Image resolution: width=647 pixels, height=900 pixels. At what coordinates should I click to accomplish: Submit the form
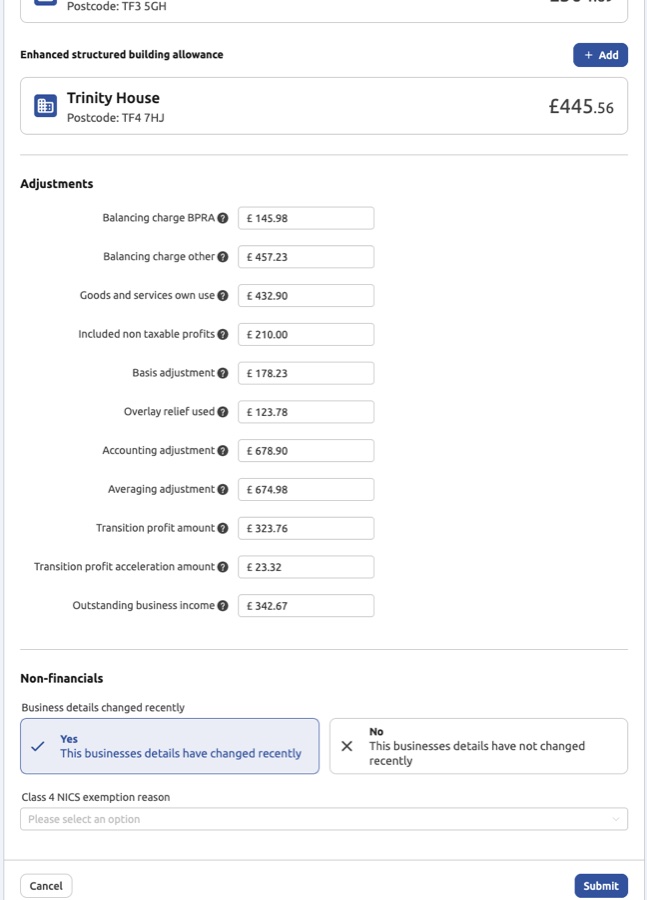[601, 886]
